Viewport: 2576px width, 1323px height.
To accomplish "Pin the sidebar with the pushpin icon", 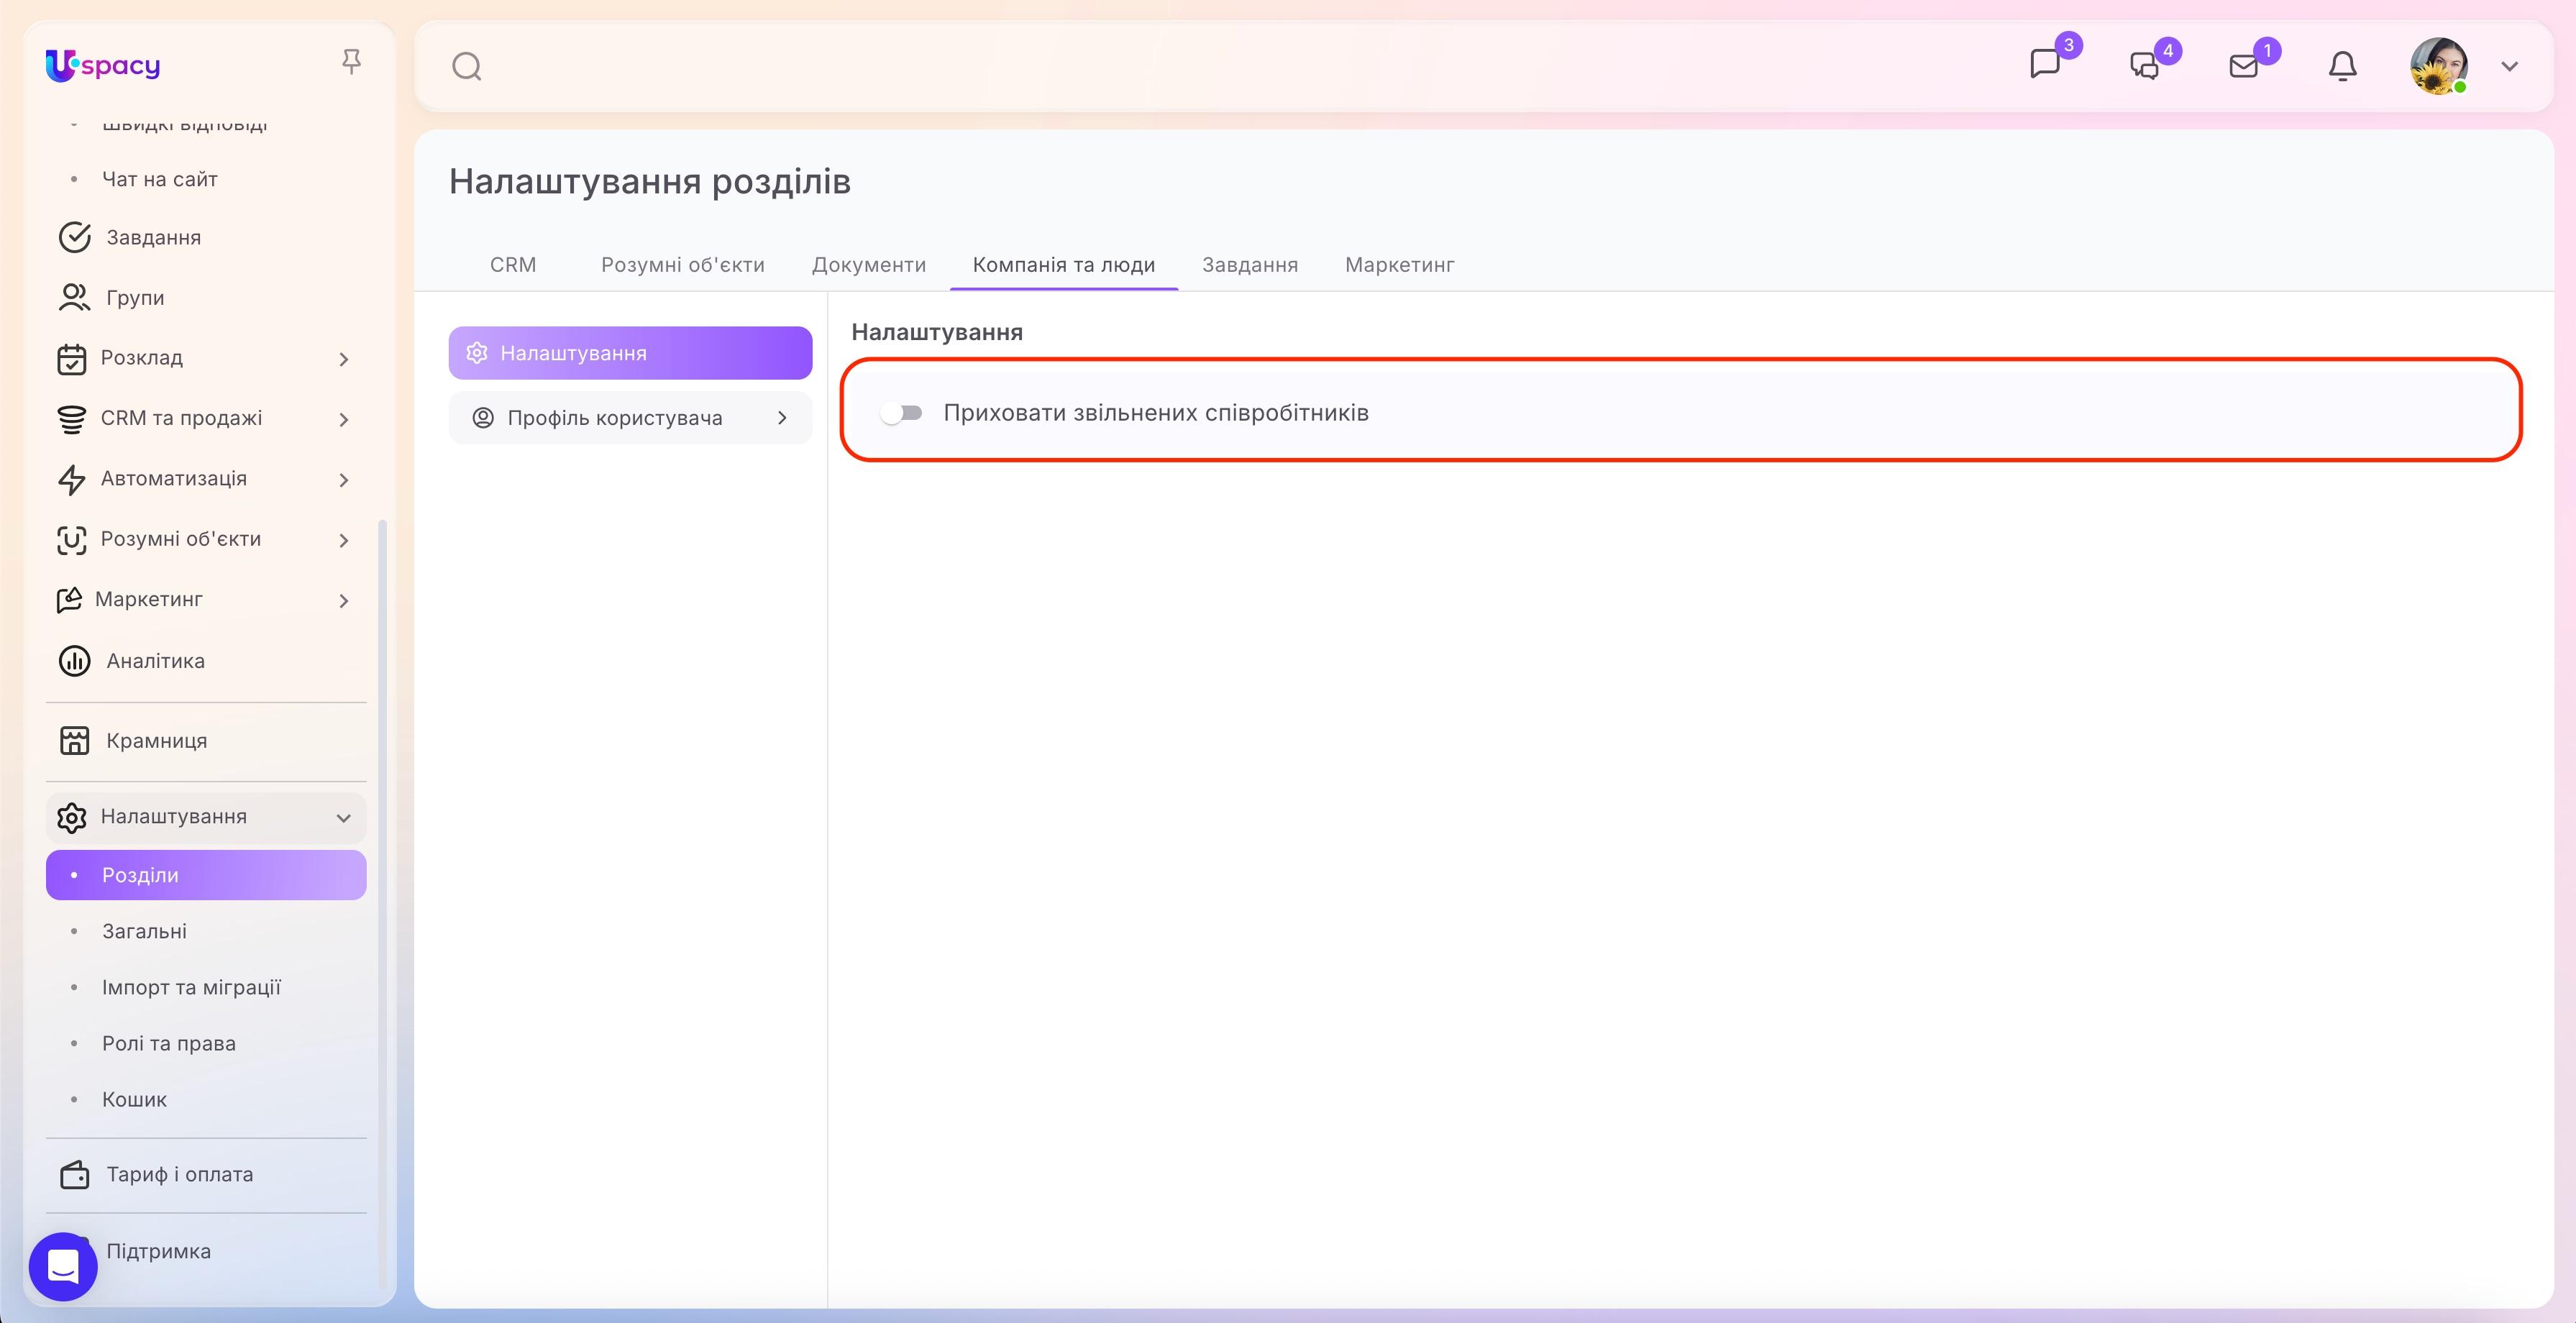I will 351,62.
